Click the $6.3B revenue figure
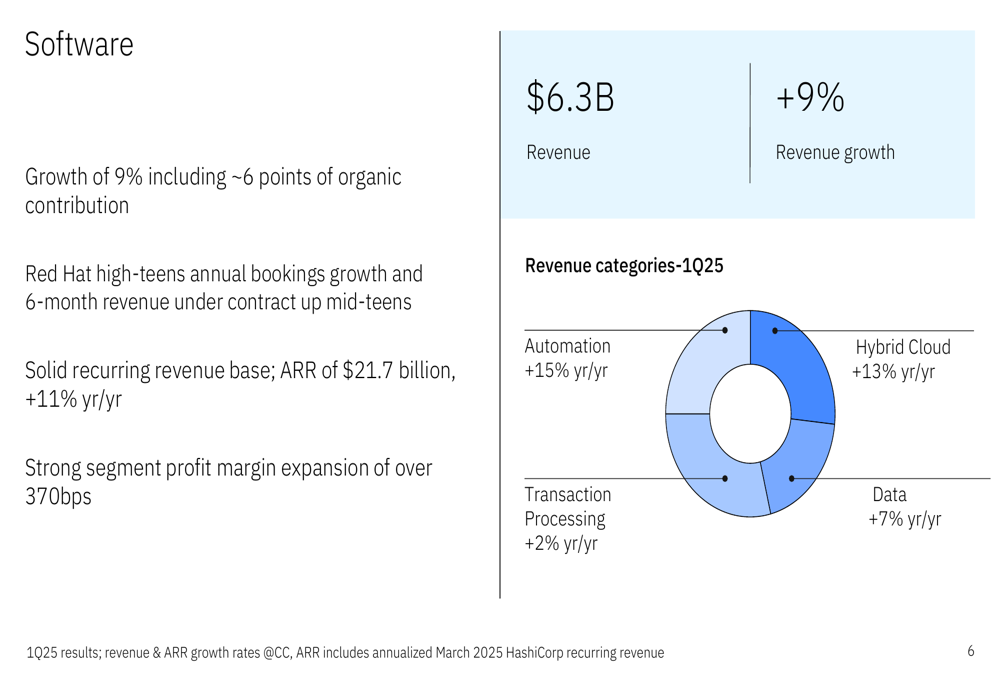This screenshot has height=685, width=1000. 570,98
